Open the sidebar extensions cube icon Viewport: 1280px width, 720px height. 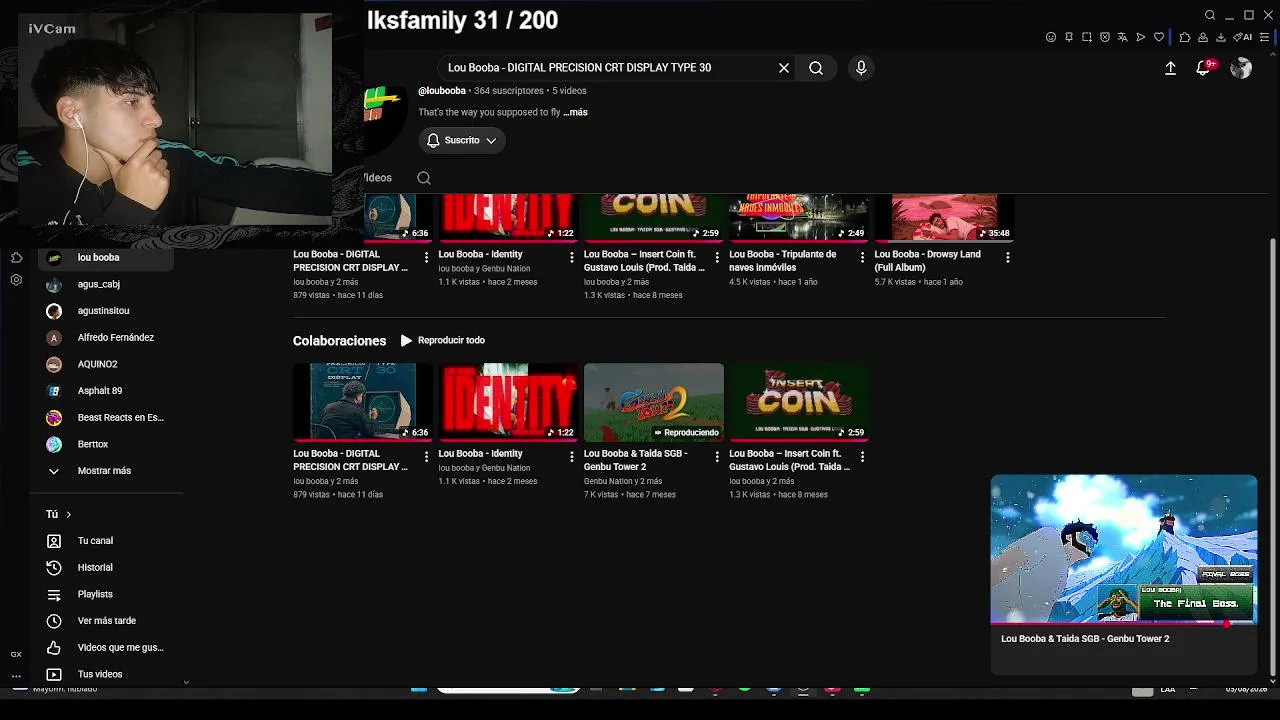pyautogui.click(x=16, y=257)
